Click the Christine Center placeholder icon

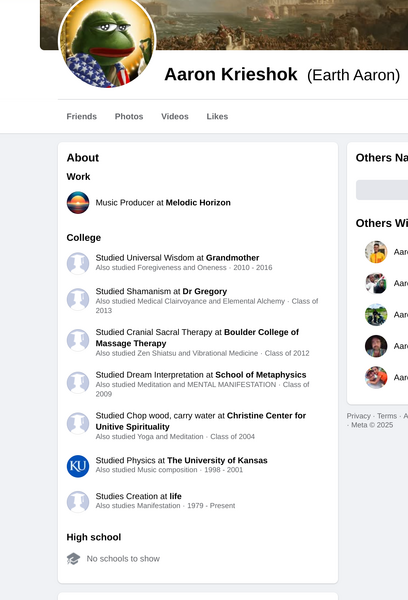[78, 423]
